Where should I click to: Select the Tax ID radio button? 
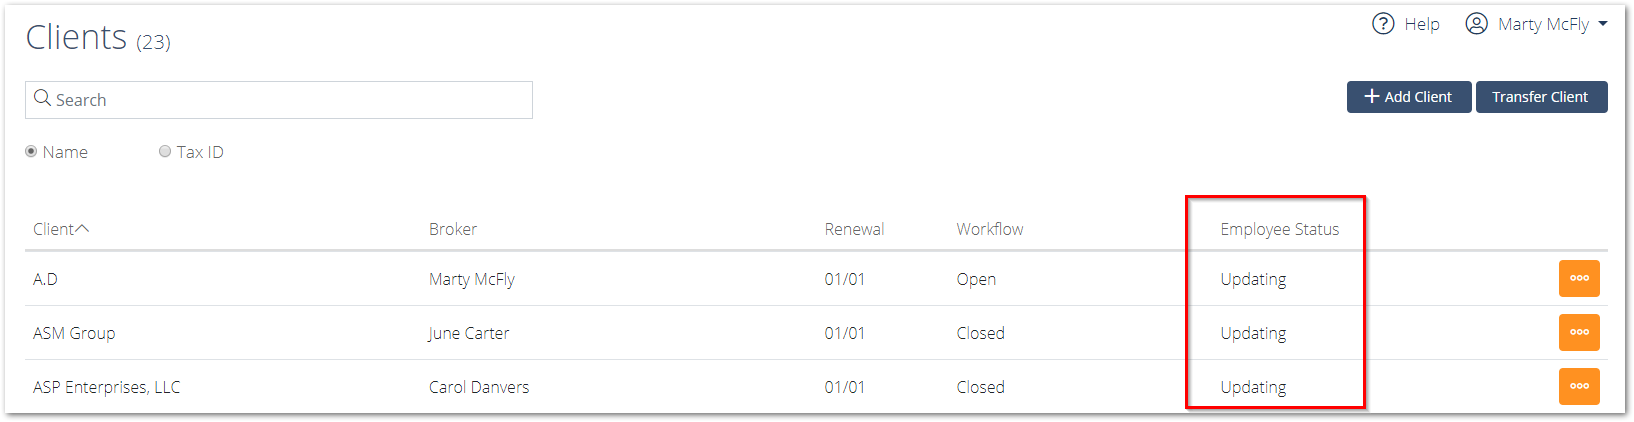click(x=165, y=152)
